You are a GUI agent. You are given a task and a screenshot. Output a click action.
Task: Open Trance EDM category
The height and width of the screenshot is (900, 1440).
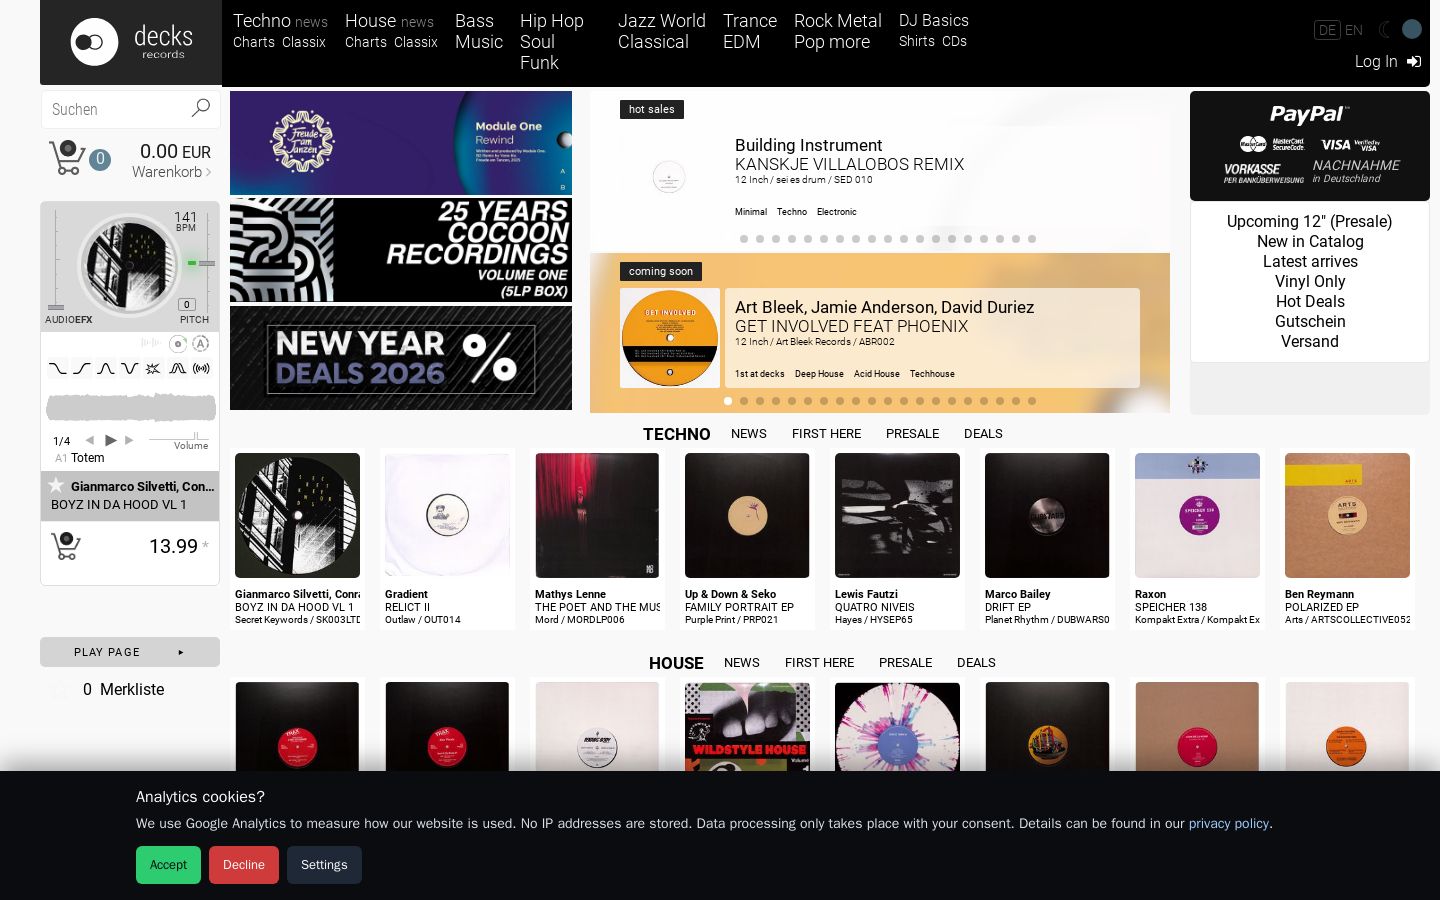coord(750,31)
